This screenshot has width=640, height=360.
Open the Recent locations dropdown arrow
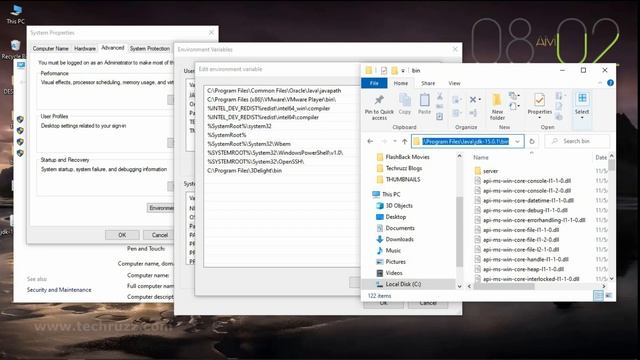click(x=395, y=141)
